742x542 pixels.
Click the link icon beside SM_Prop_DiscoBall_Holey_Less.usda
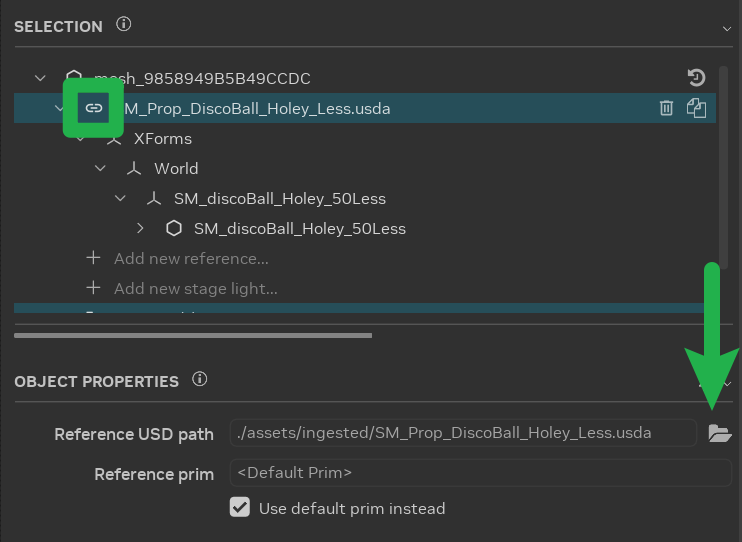click(93, 108)
